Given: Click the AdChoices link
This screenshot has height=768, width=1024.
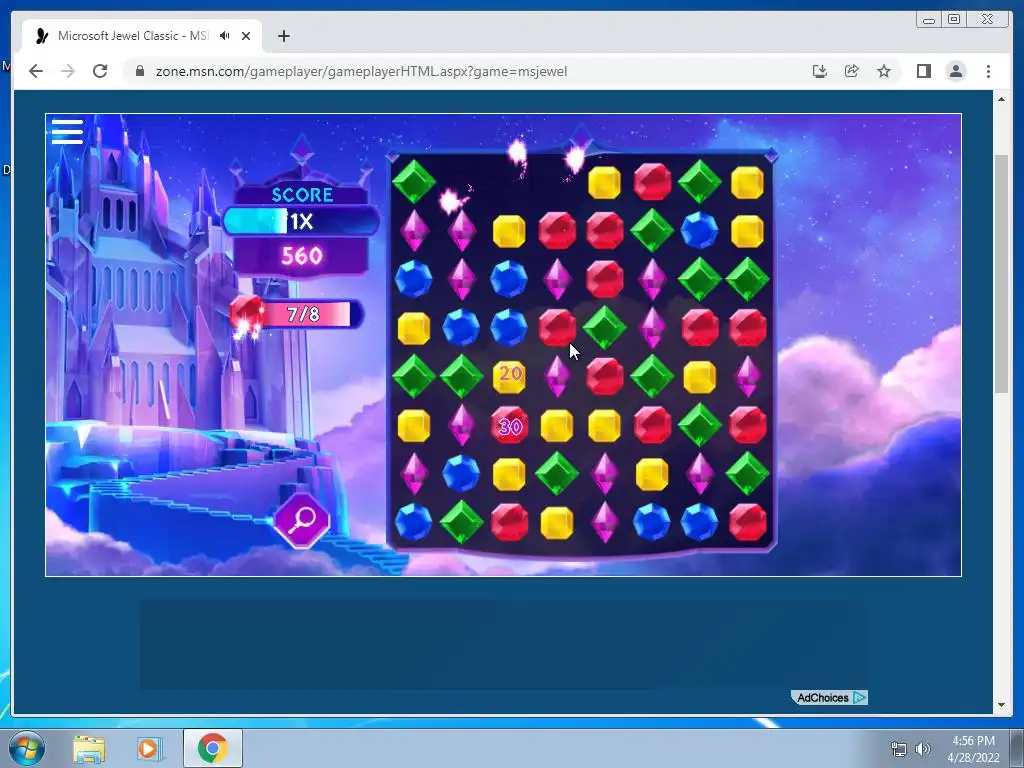Looking at the screenshot, I should point(829,697).
